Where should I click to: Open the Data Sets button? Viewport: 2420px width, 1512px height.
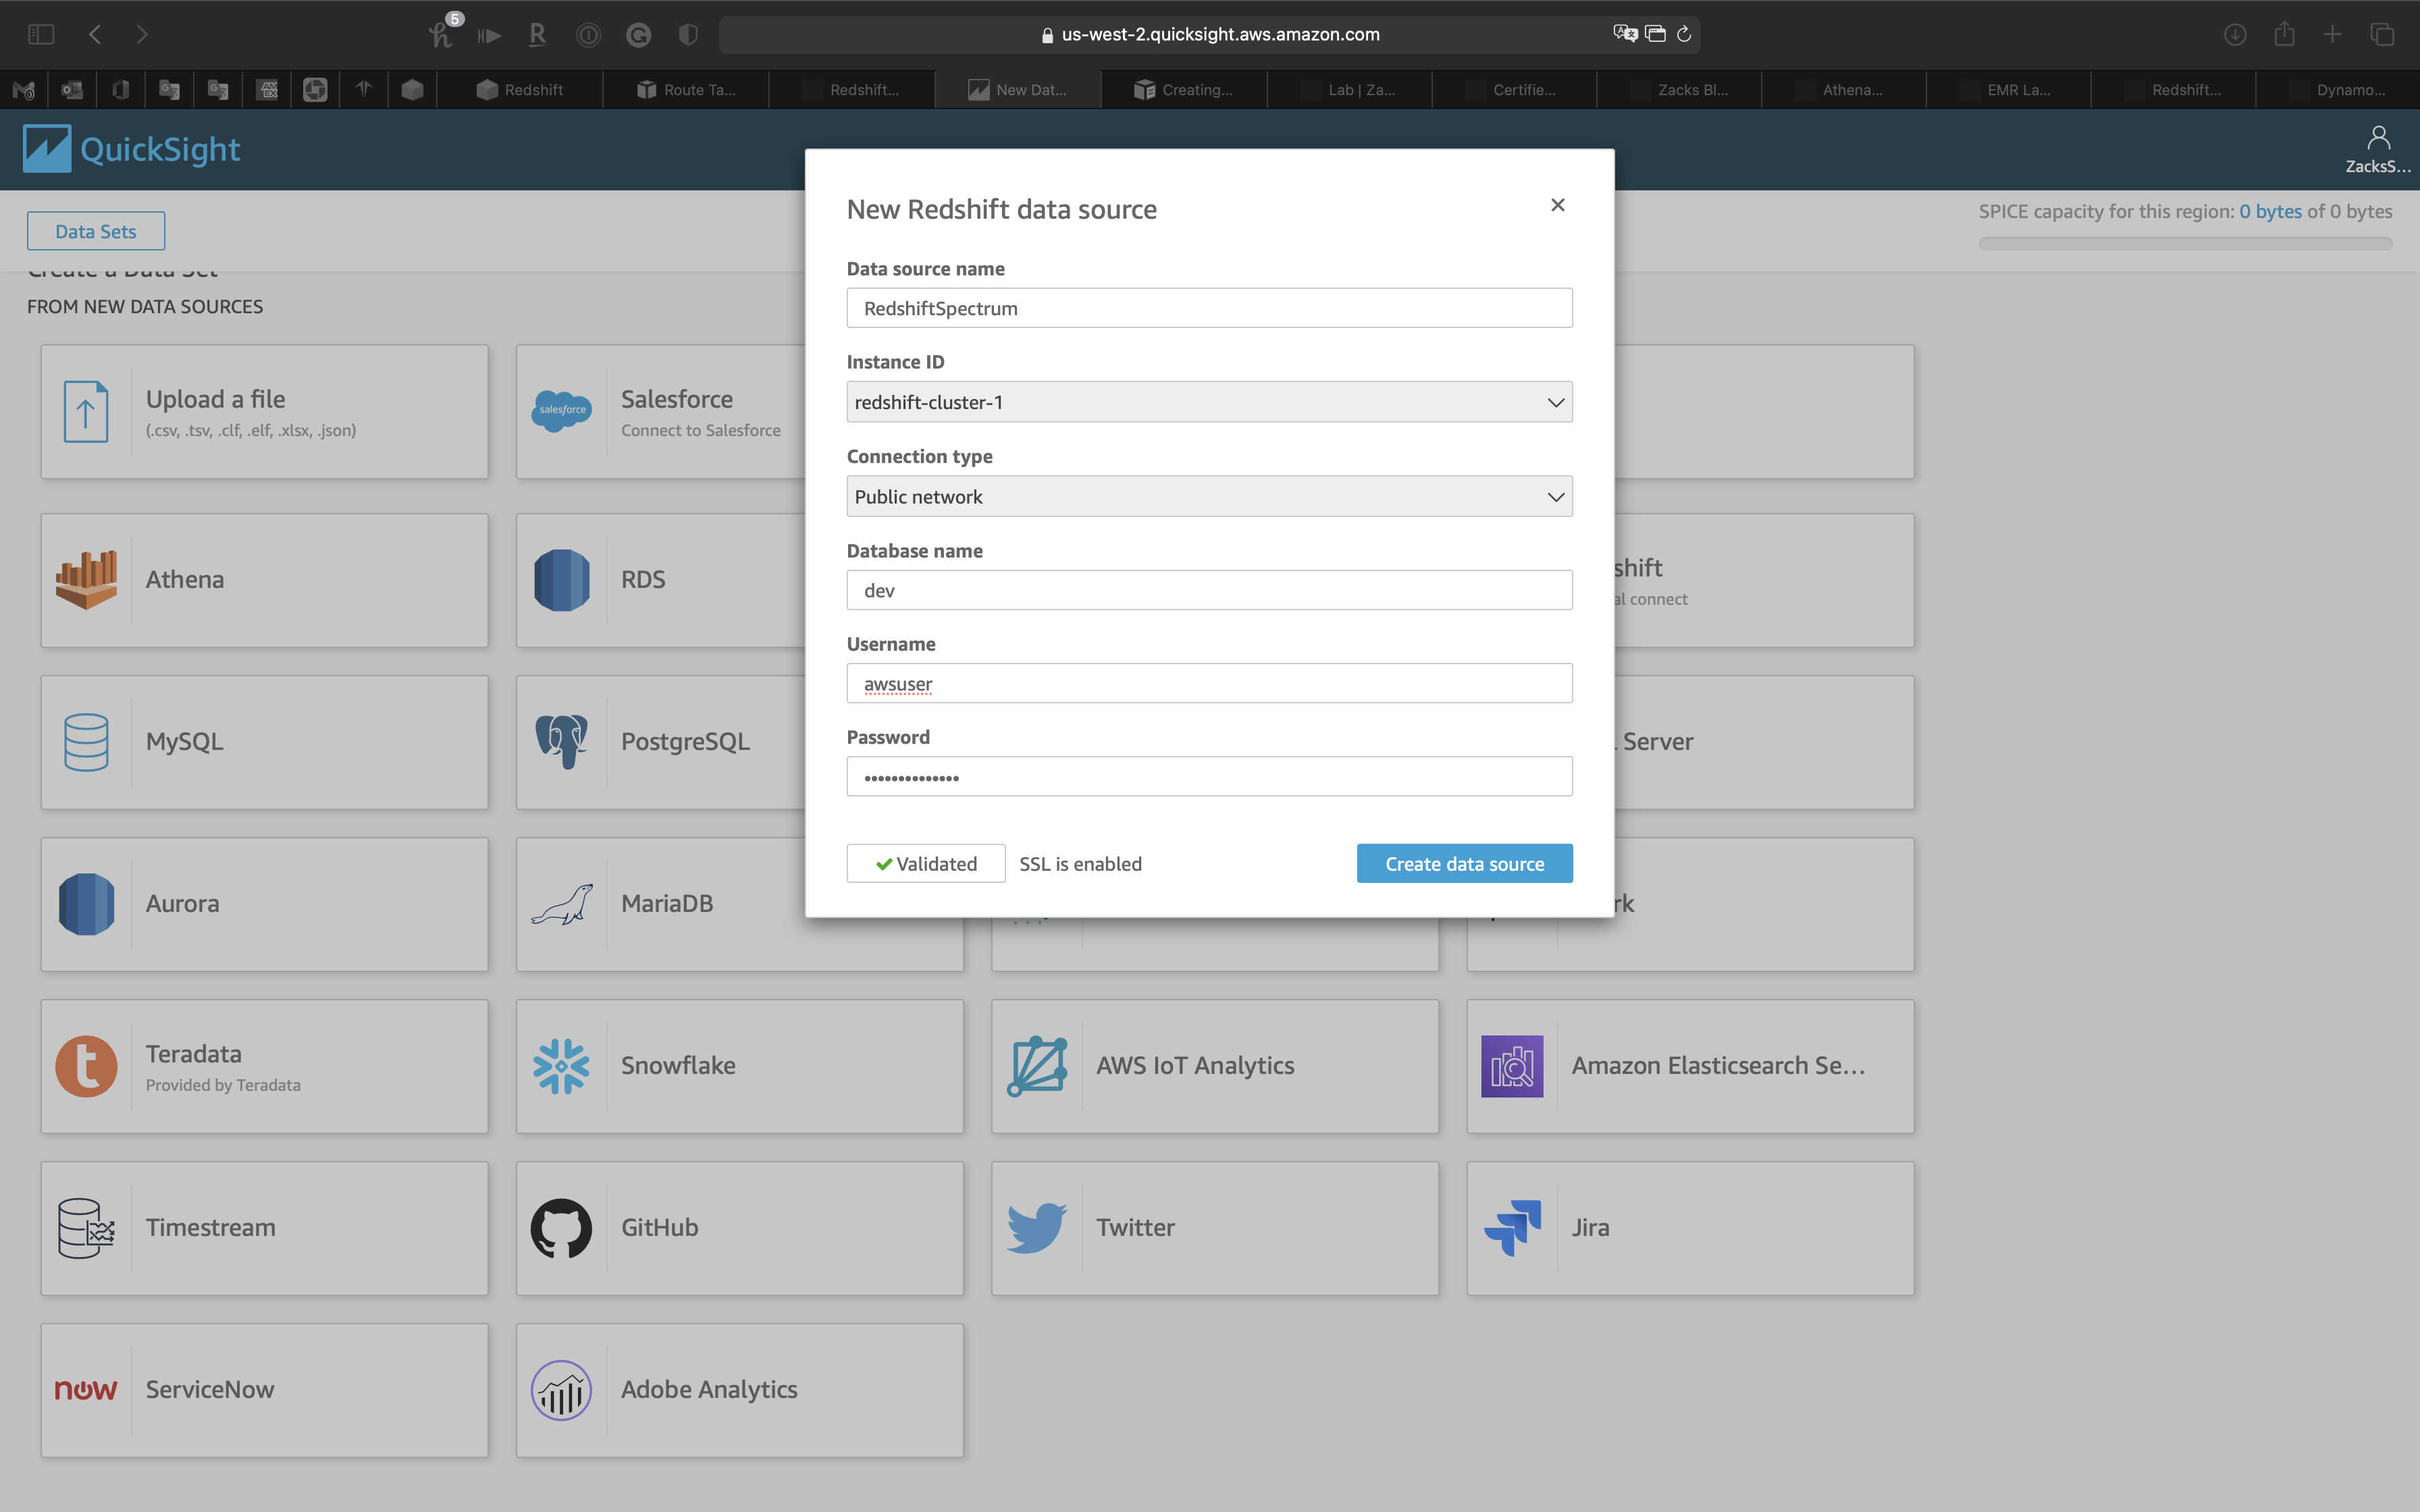pyautogui.click(x=96, y=232)
